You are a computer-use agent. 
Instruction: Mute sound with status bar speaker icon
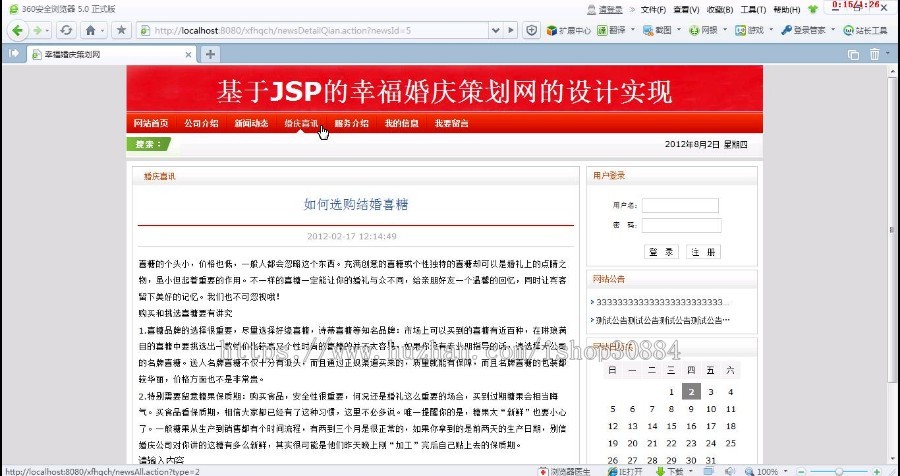(x=730, y=471)
